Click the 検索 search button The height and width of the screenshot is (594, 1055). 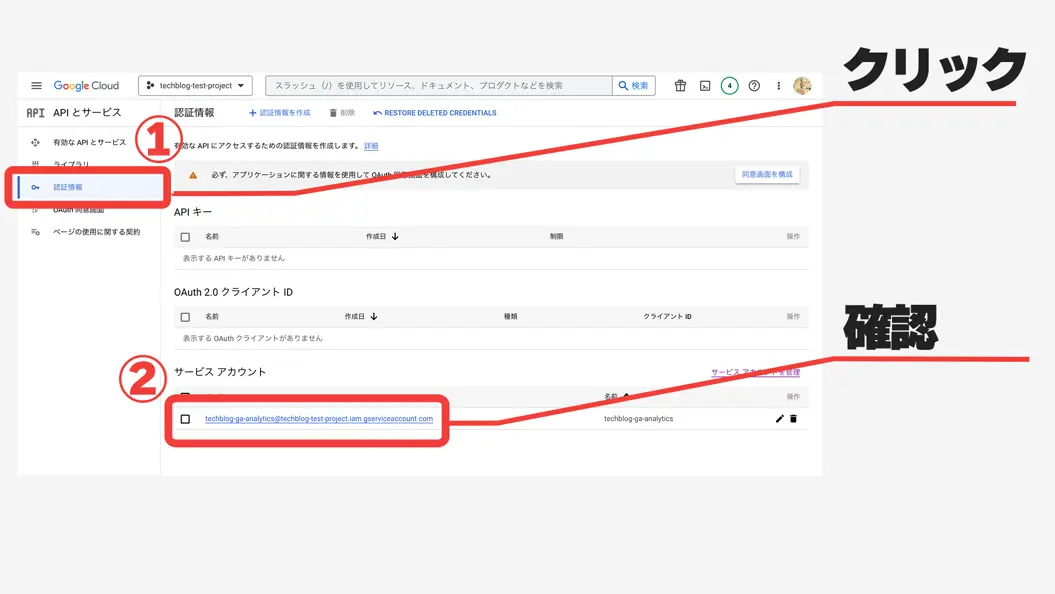634,85
